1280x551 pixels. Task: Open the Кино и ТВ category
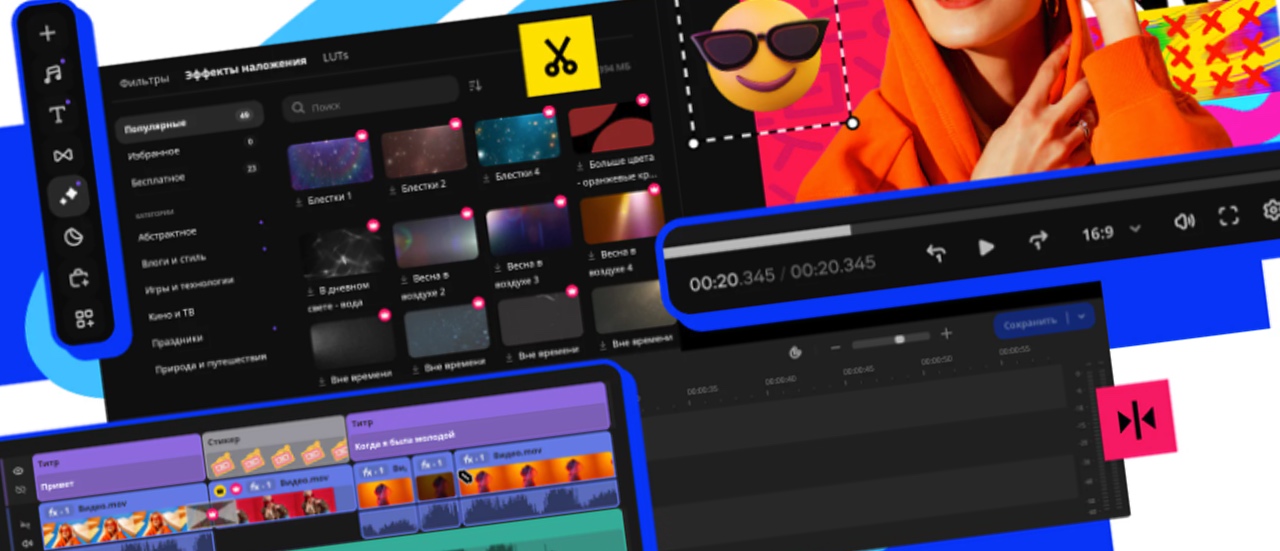pyautogui.click(x=172, y=314)
